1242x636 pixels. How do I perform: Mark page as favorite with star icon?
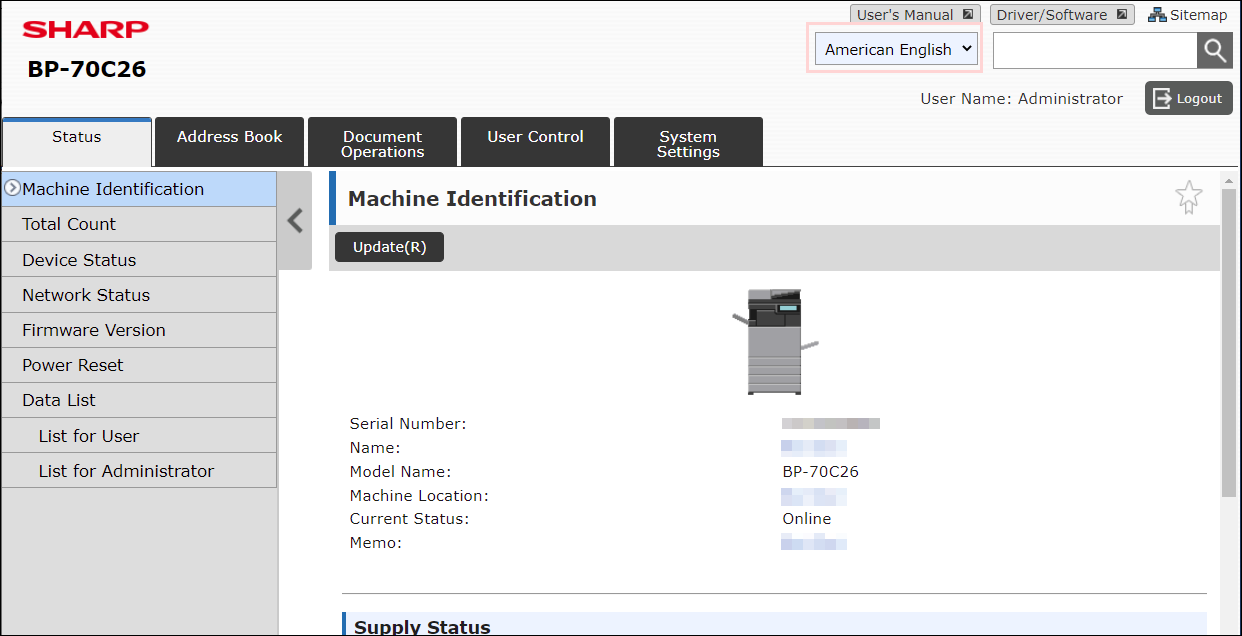pos(1188,198)
